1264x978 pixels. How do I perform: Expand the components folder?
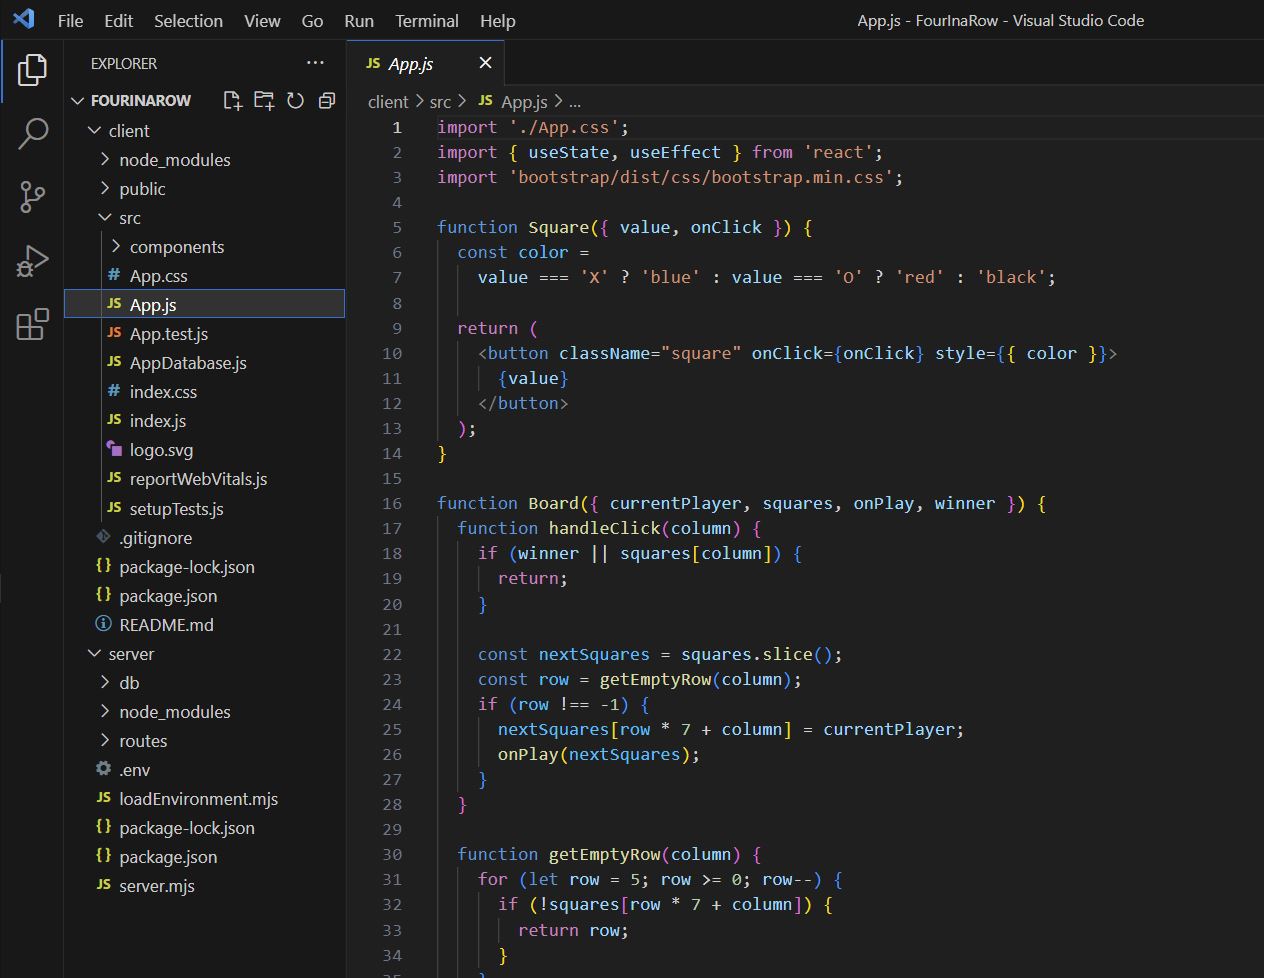pyautogui.click(x=176, y=247)
